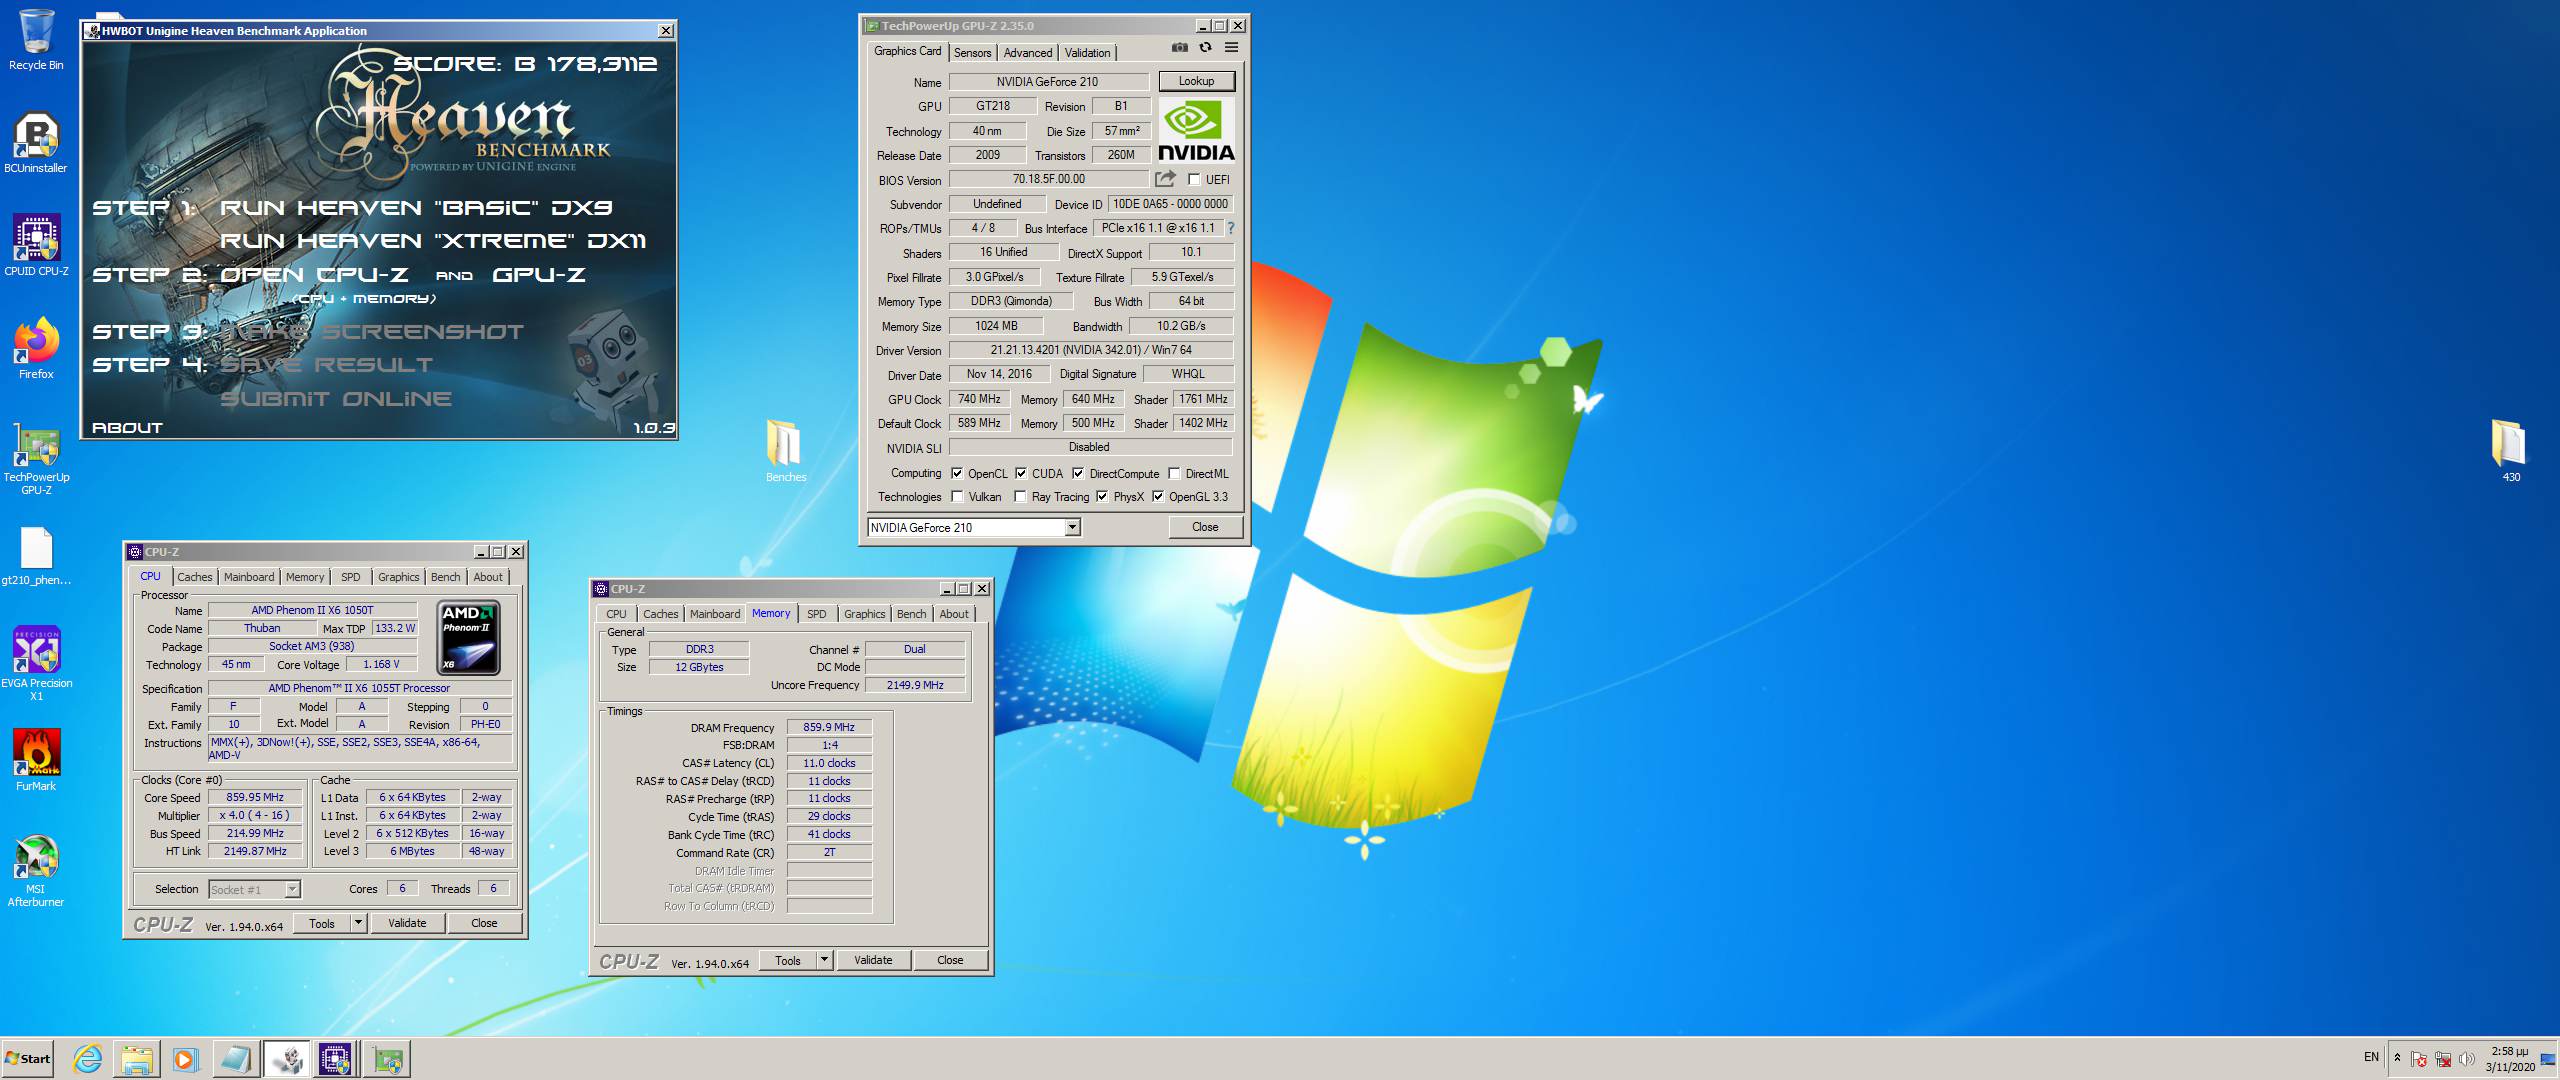Screen dimensions: 2560x1080
Task: Click the EN language indicator in the taskbar
Action: pyautogui.click(x=2371, y=1057)
